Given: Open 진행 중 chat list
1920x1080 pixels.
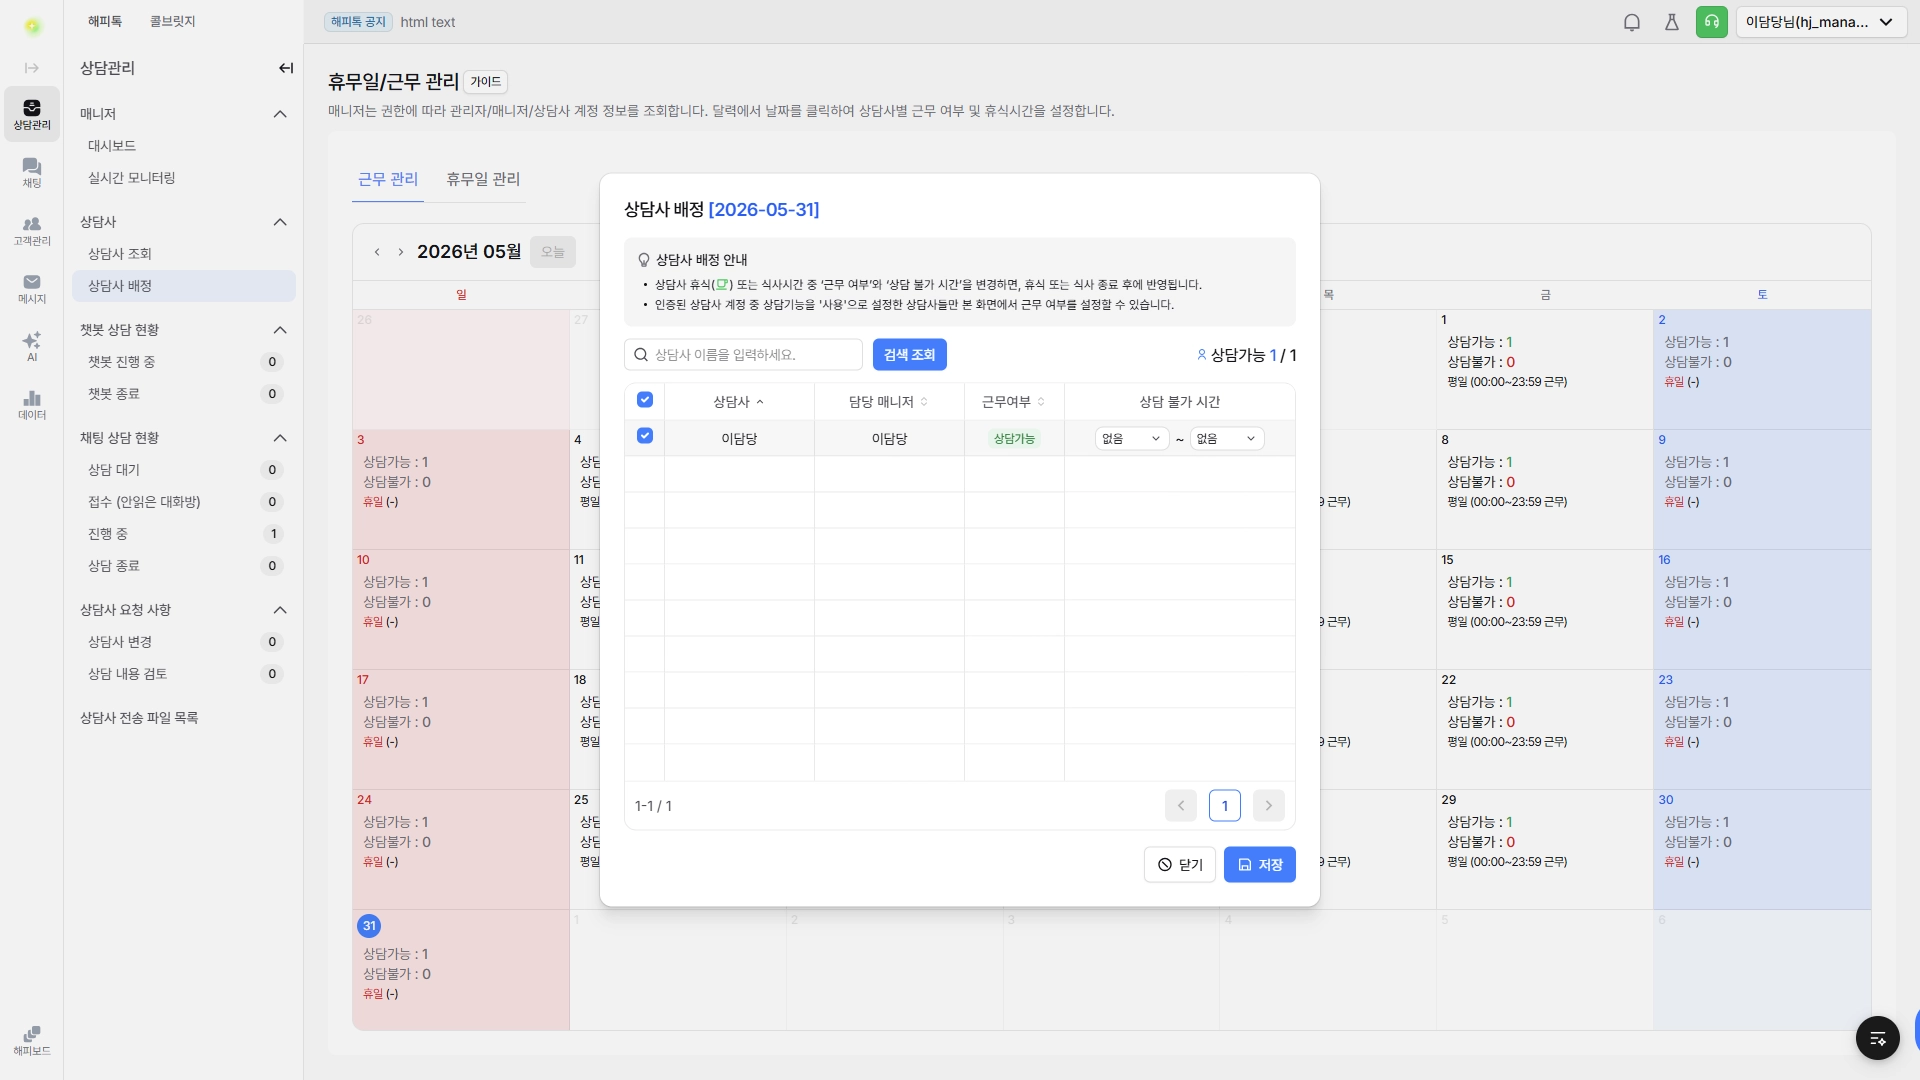Looking at the screenshot, I should [184, 534].
